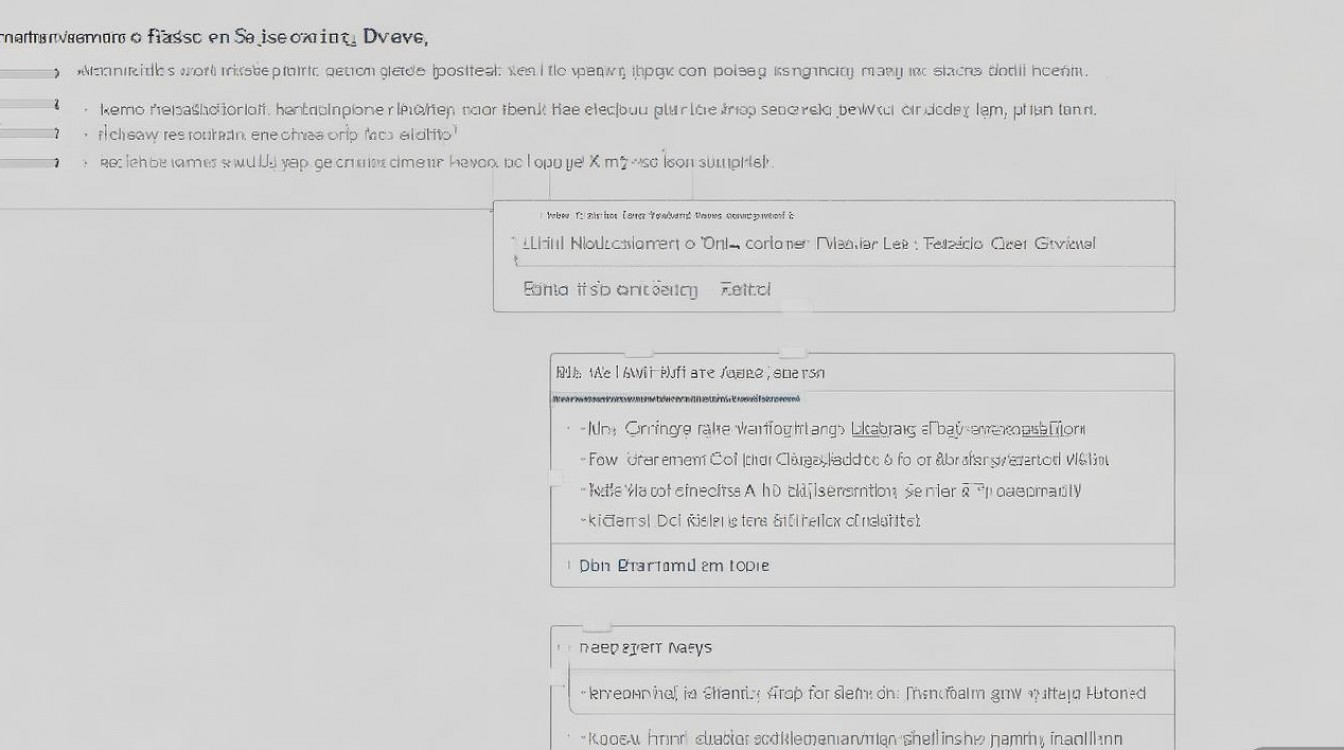Click the small caption text atop the first panel
This screenshot has height=750, width=1344.
(x=668, y=215)
